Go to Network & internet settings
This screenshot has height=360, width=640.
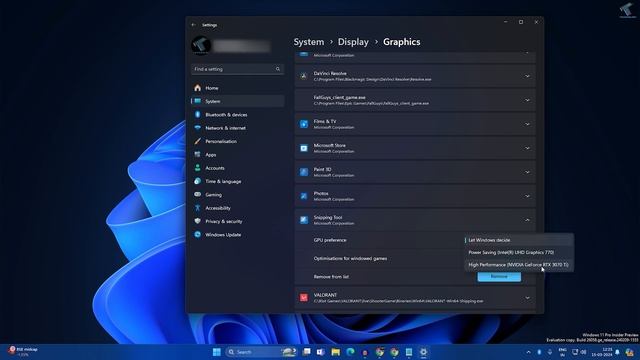pos(238,128)
